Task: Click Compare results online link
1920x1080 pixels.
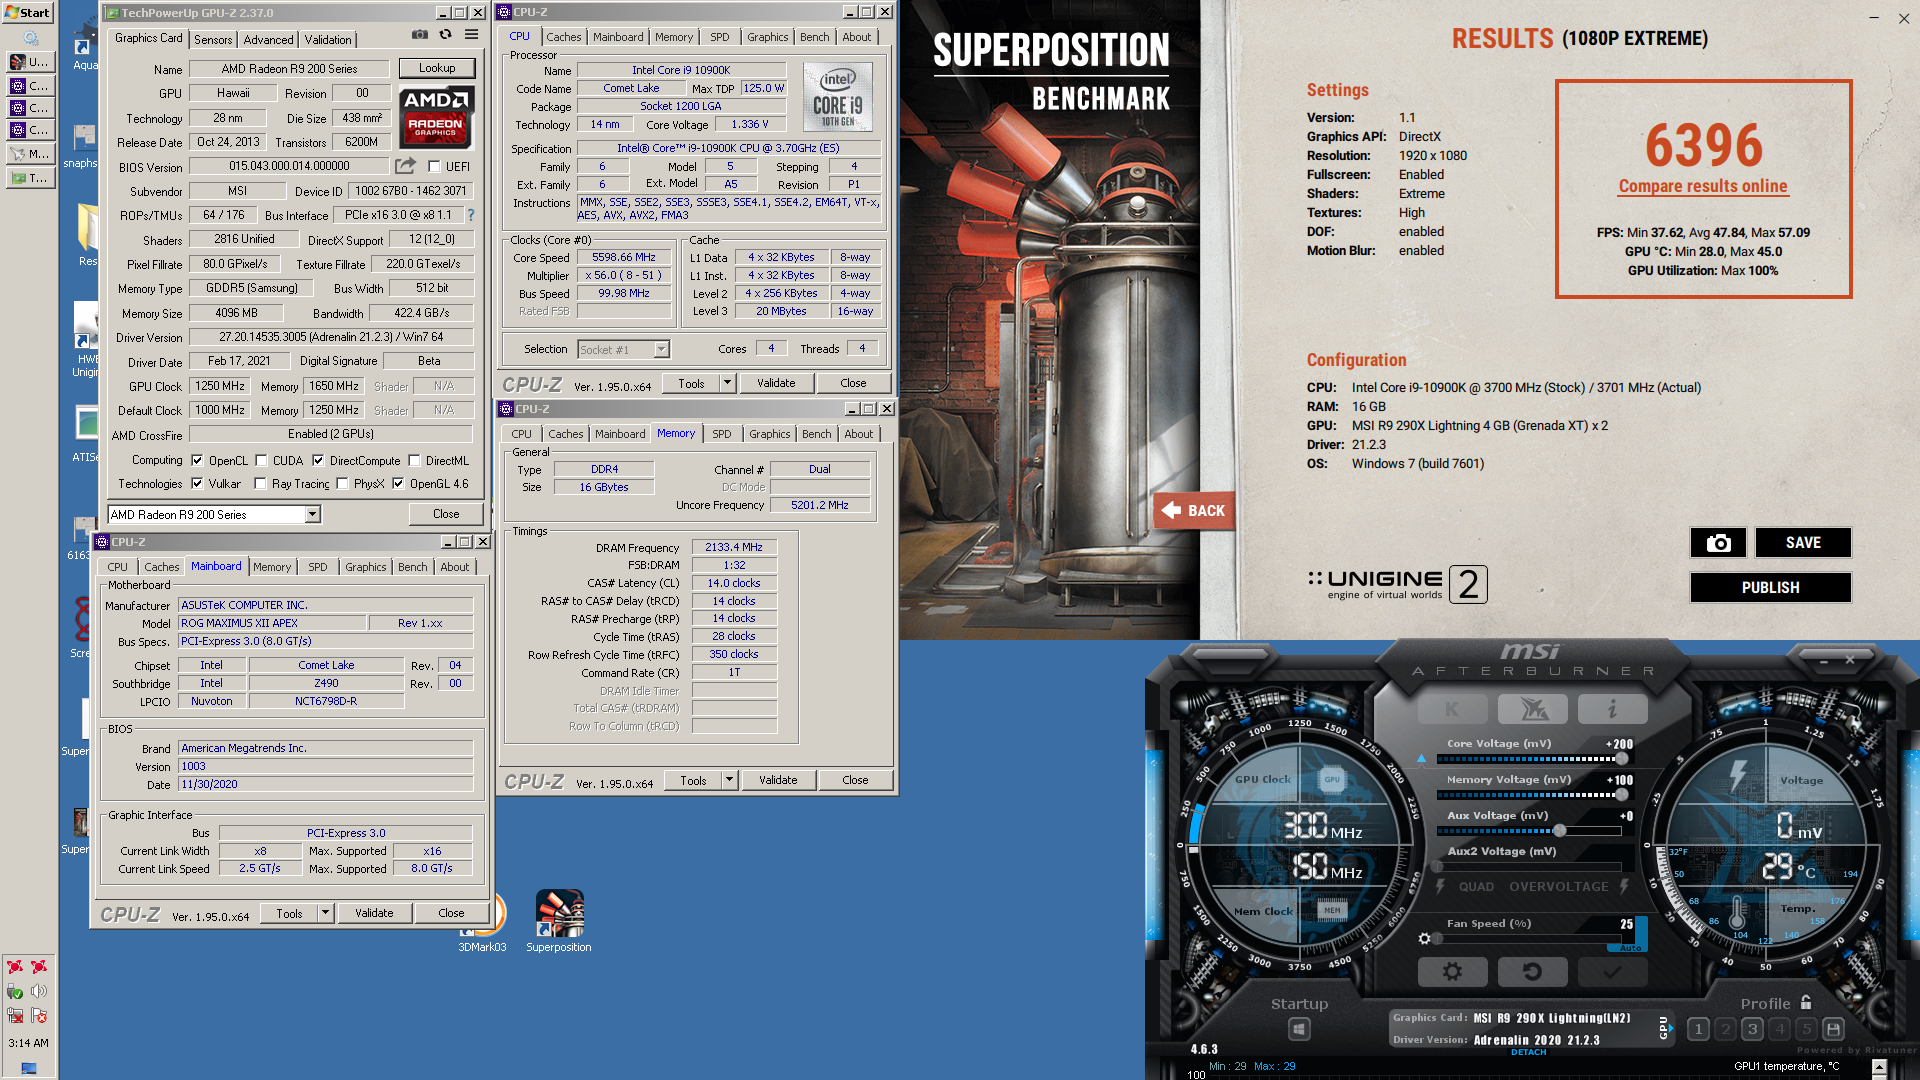Action: coord(1703,186)
